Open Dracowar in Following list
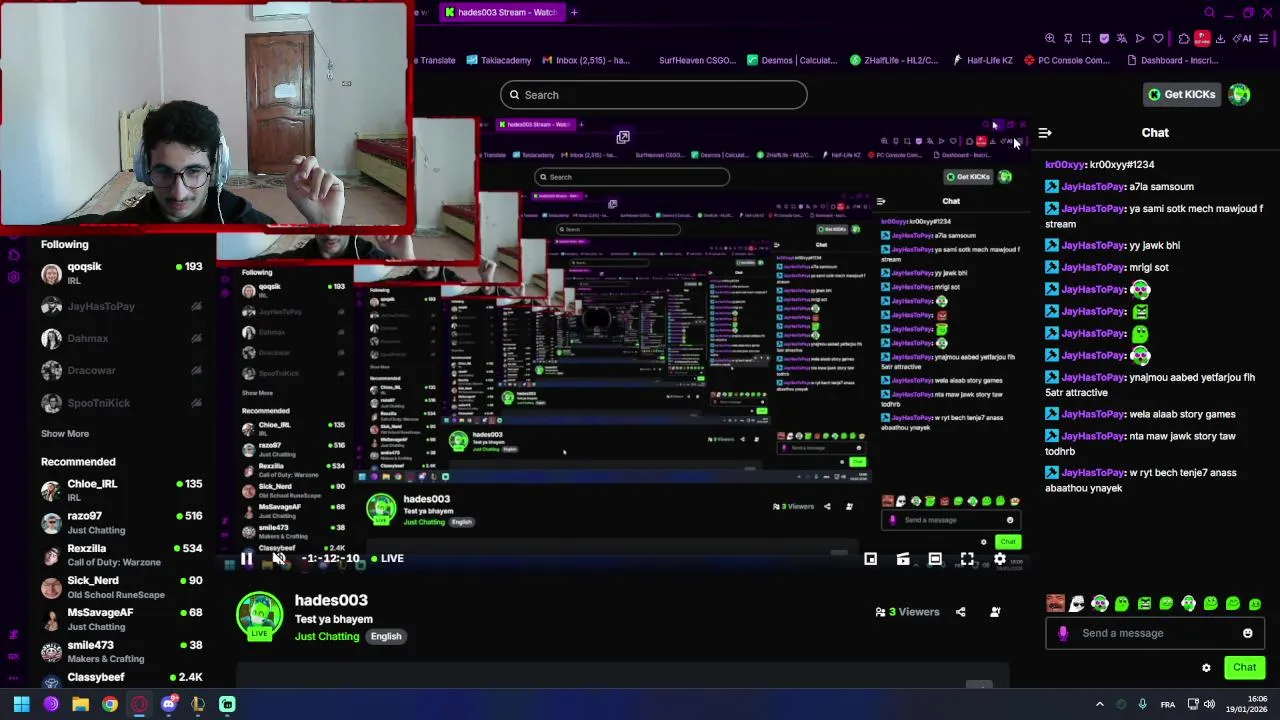This screenshot has height=720, width=1280. click(x=121, y=370)
